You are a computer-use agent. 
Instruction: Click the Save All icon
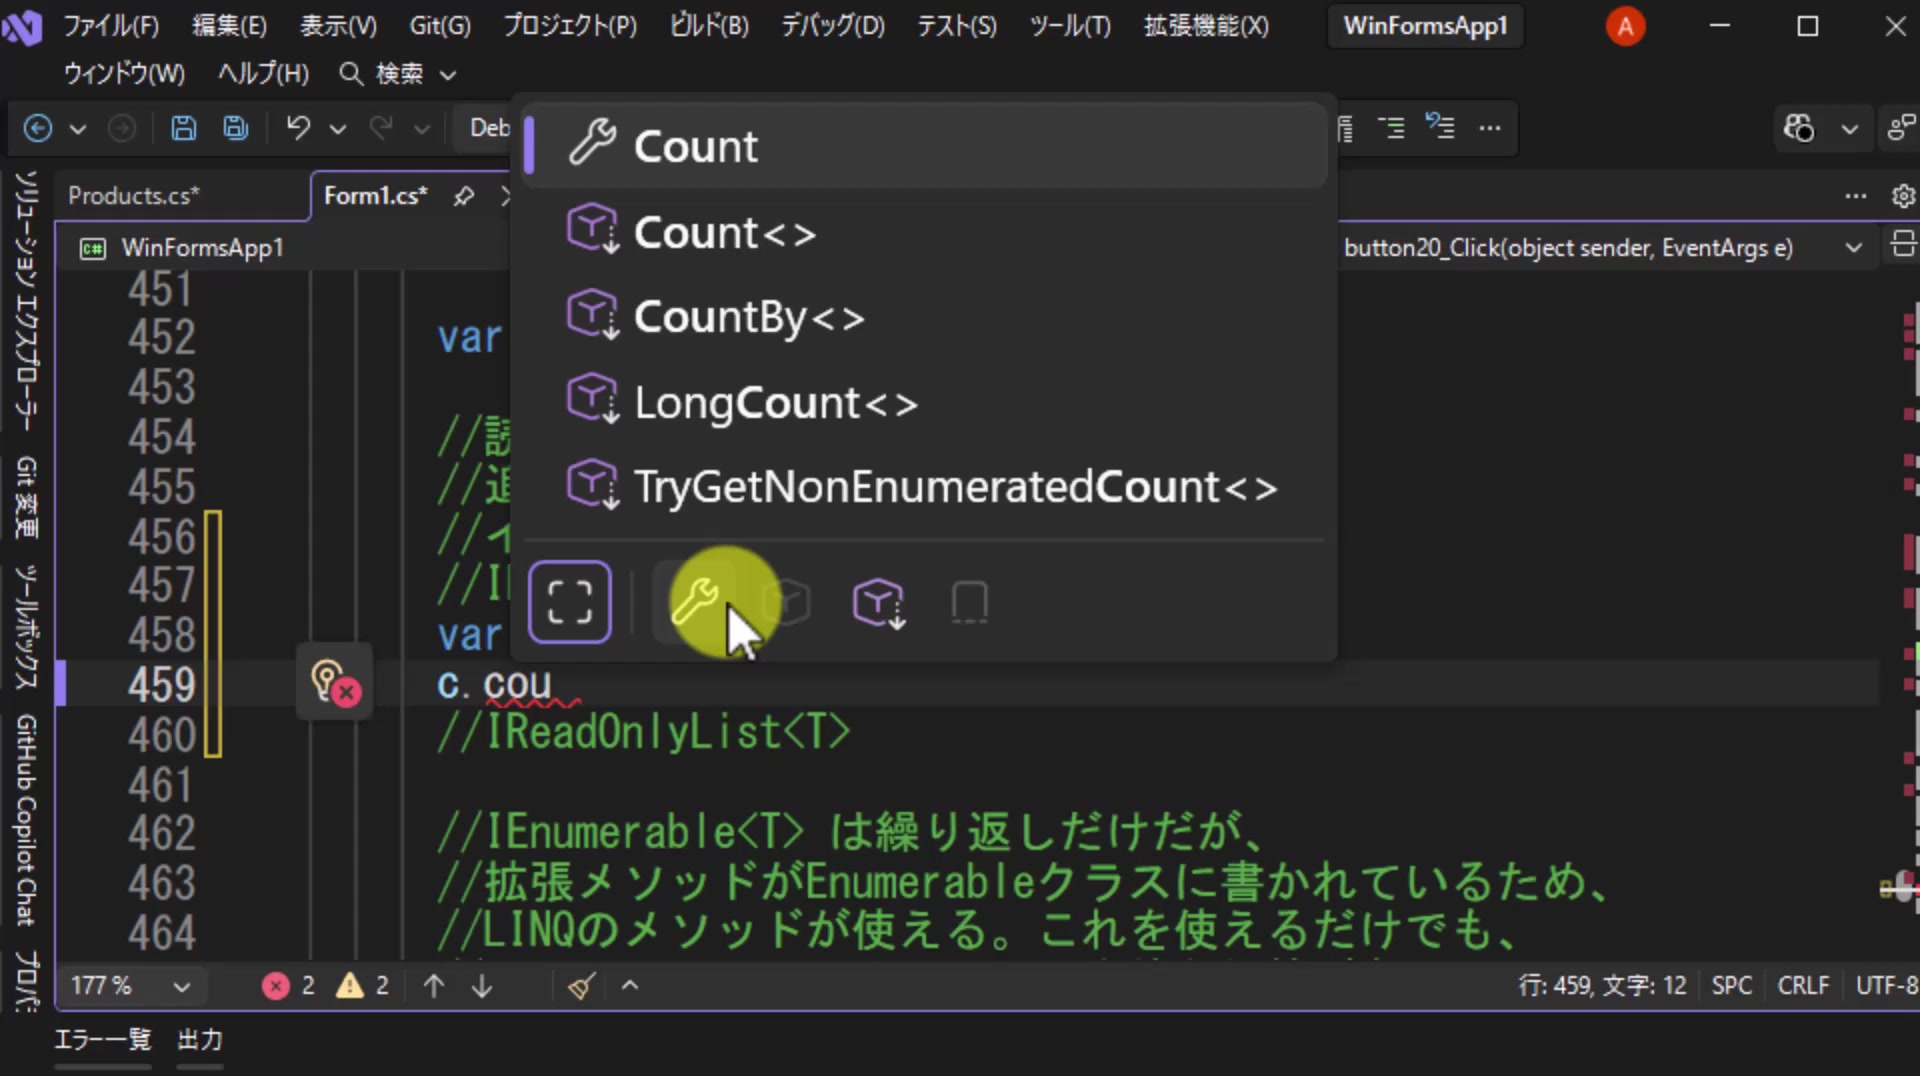236,128
